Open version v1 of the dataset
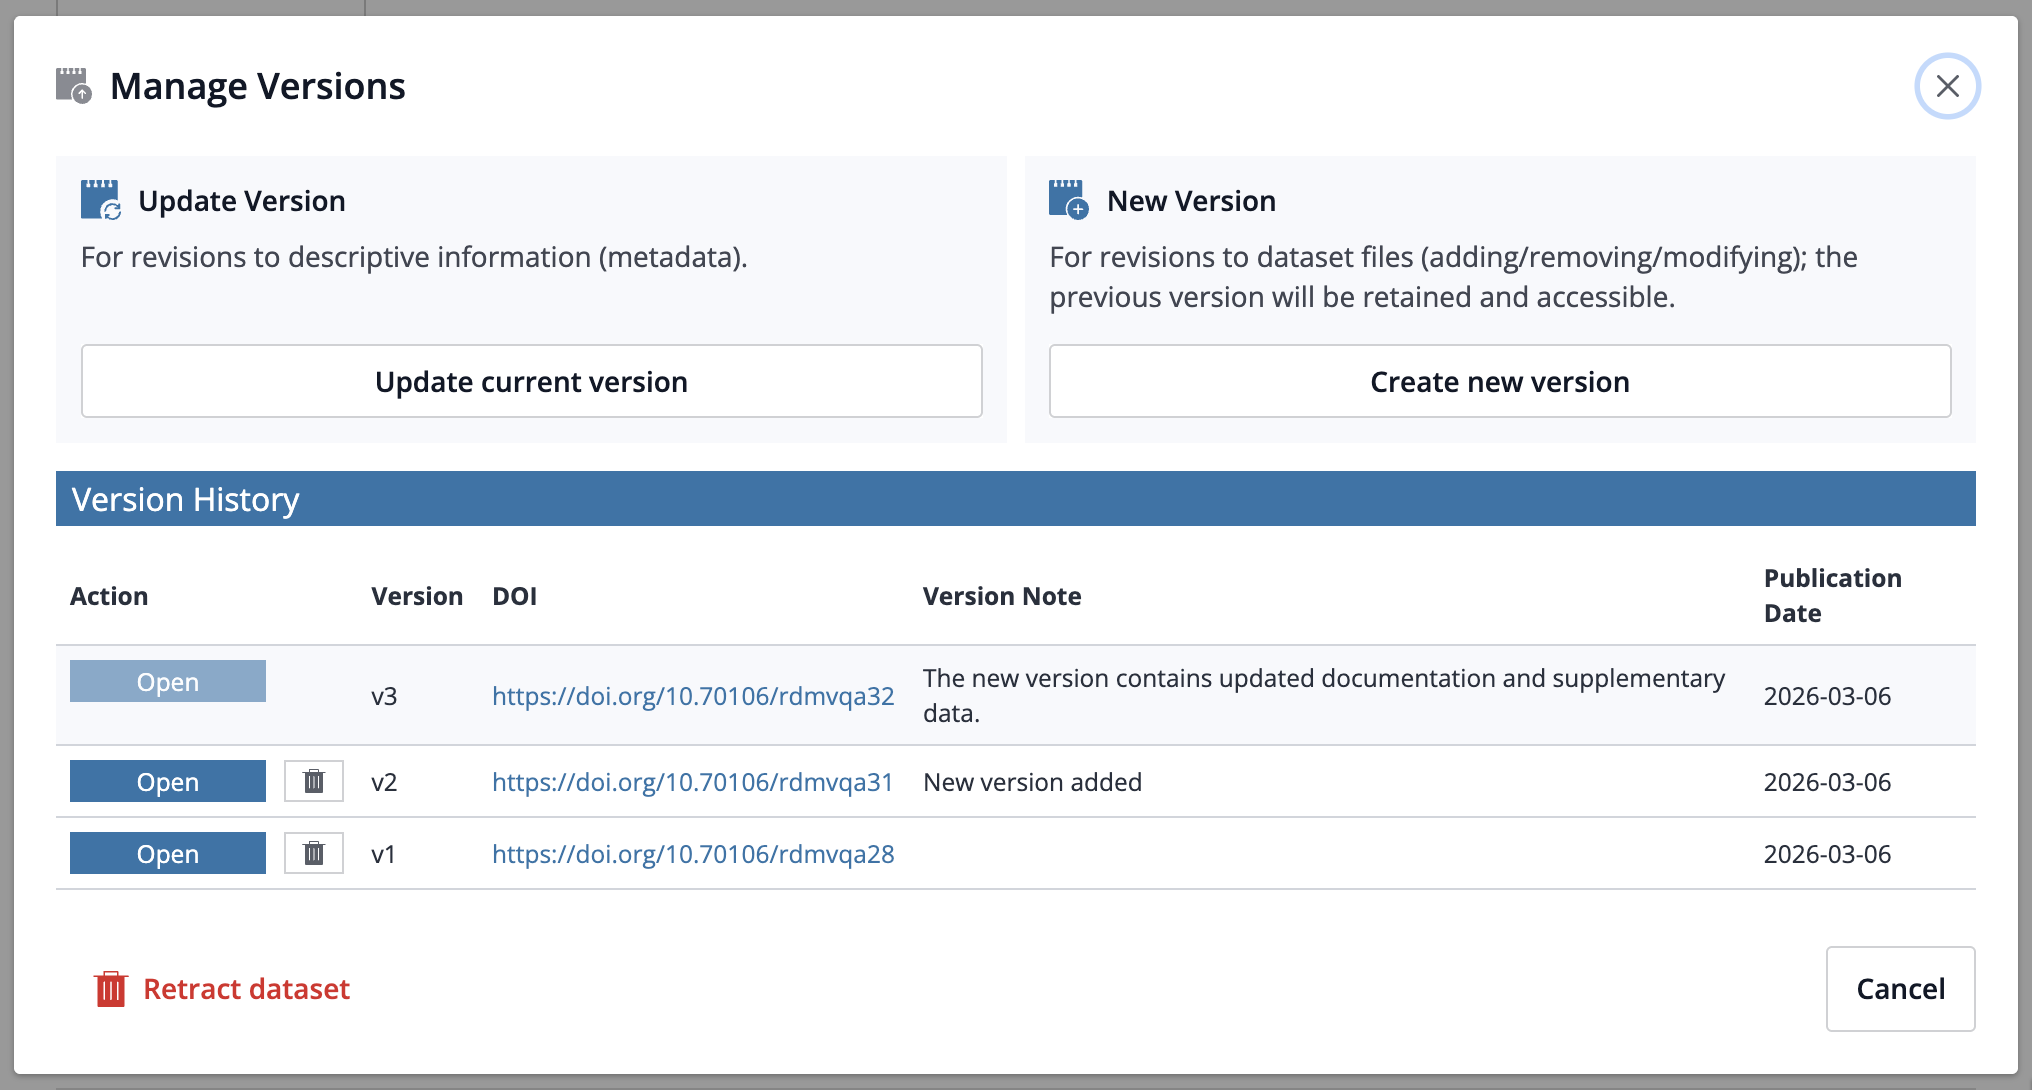This screenshot has height=1090, width=2032. [x=168, y=853]
